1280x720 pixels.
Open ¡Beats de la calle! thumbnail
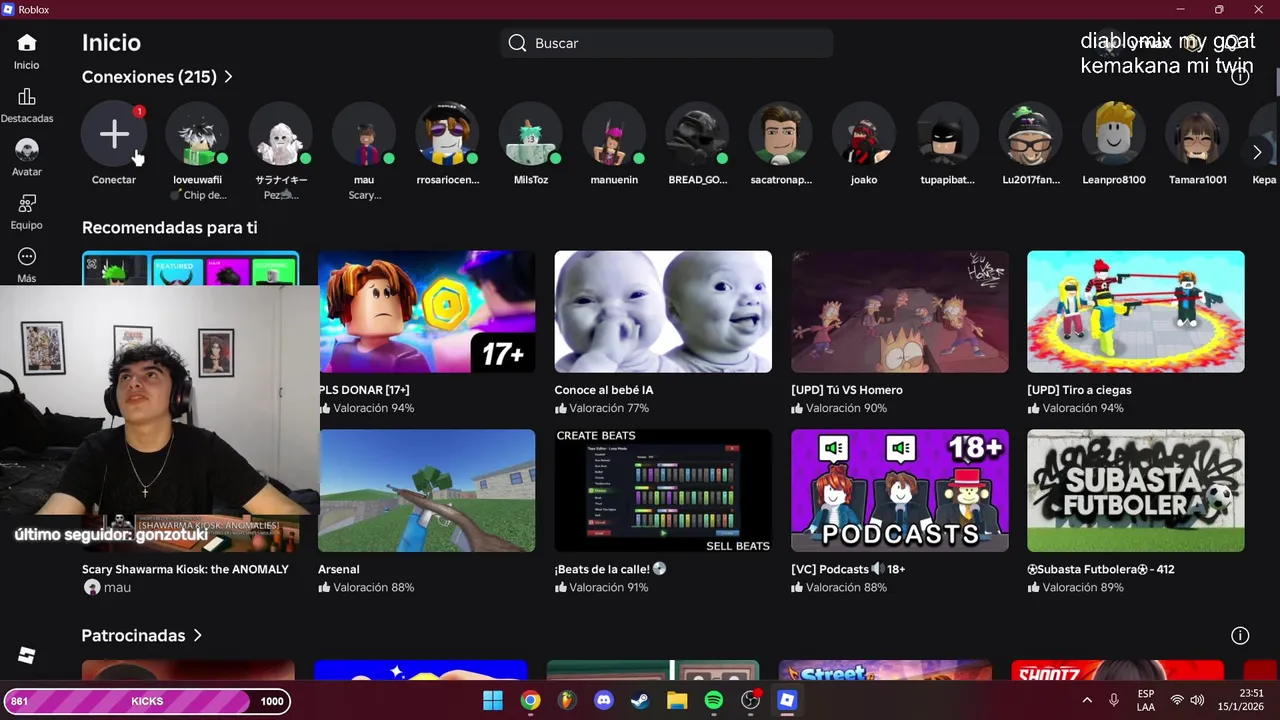(x=663, y=491)
